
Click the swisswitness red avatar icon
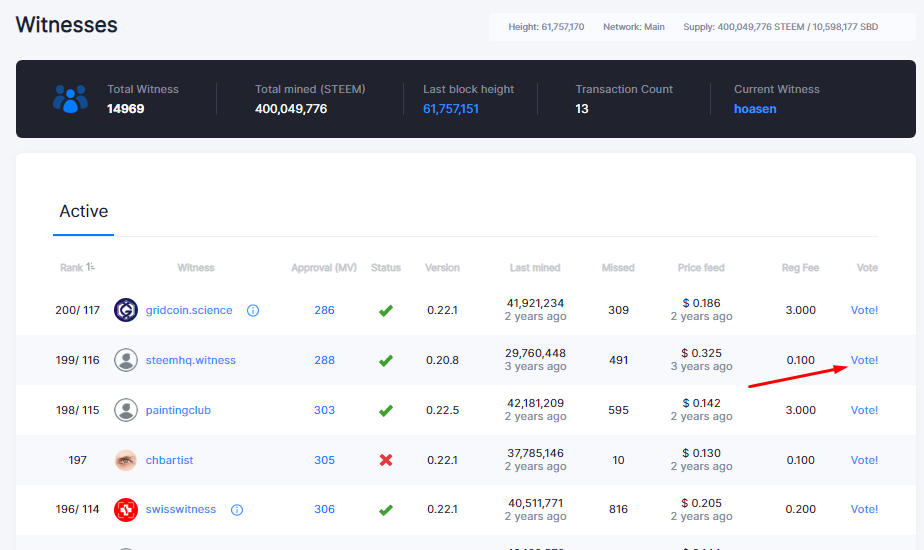126,510
